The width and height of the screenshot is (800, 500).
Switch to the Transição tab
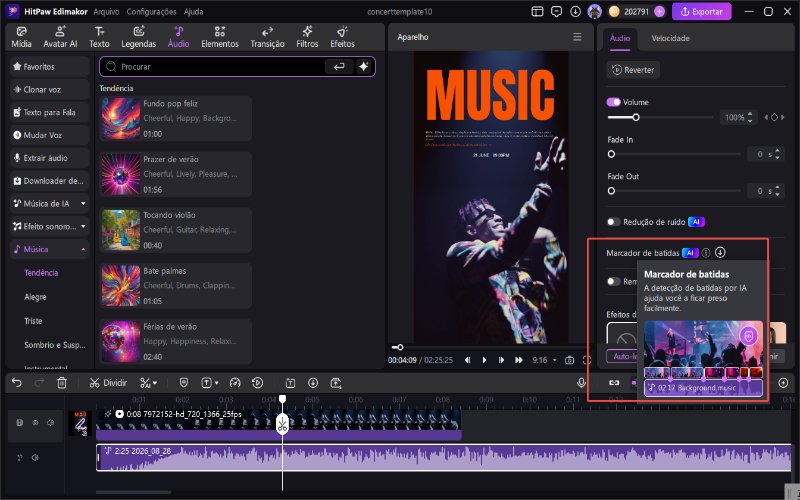coord(267,37)
